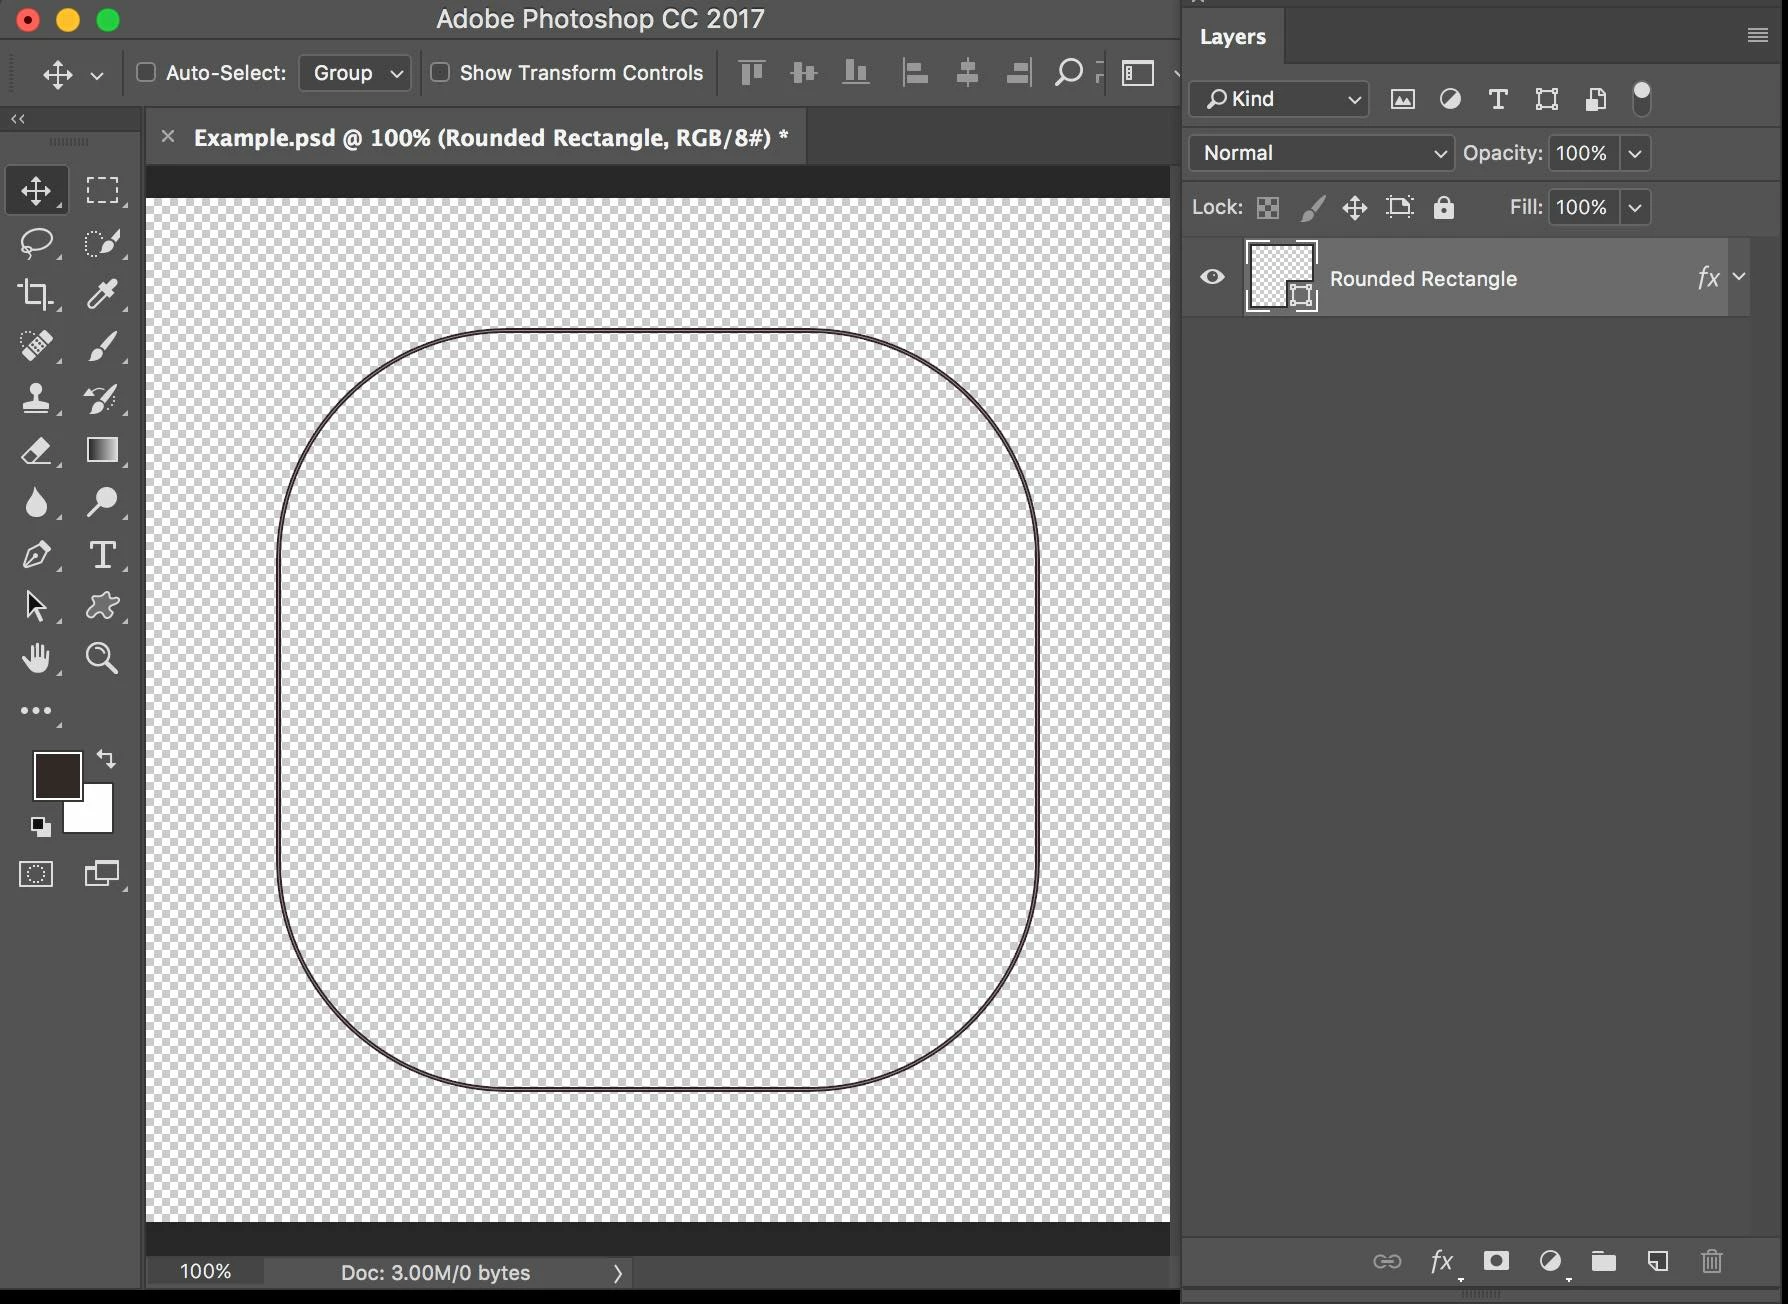Turn layer filtering on or off
Viewport: 1788px width, 1304px height.
coord(1641,98)
